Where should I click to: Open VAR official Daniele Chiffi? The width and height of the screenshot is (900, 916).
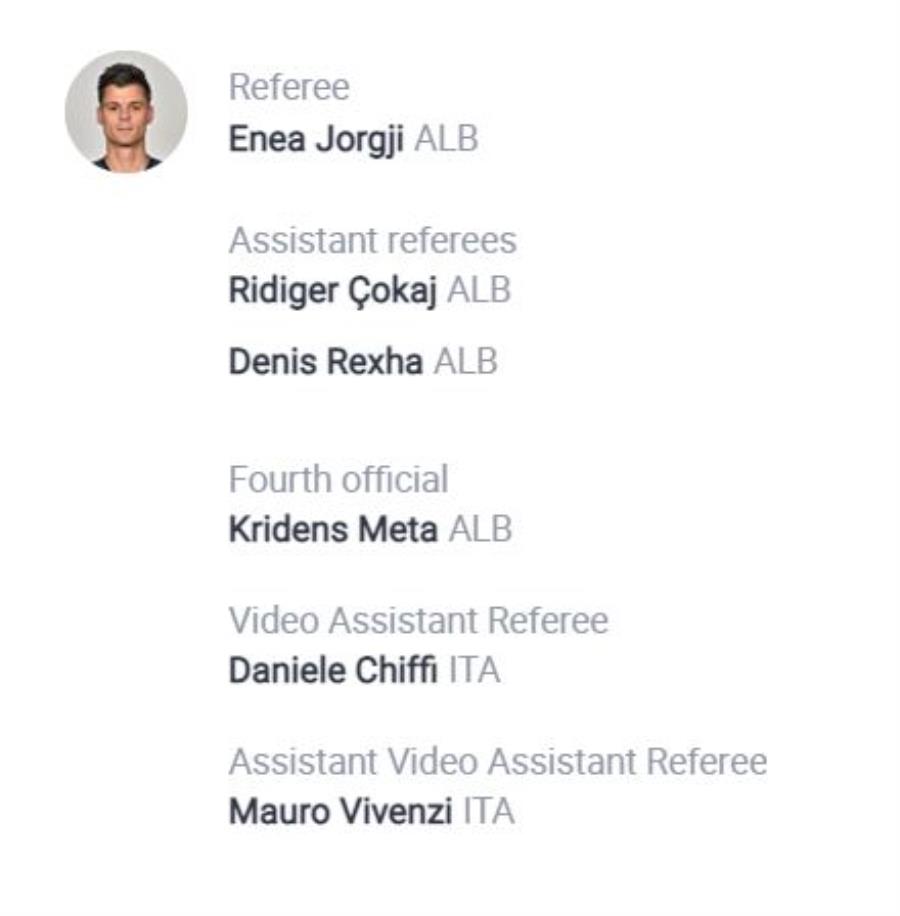click(333, 670)
